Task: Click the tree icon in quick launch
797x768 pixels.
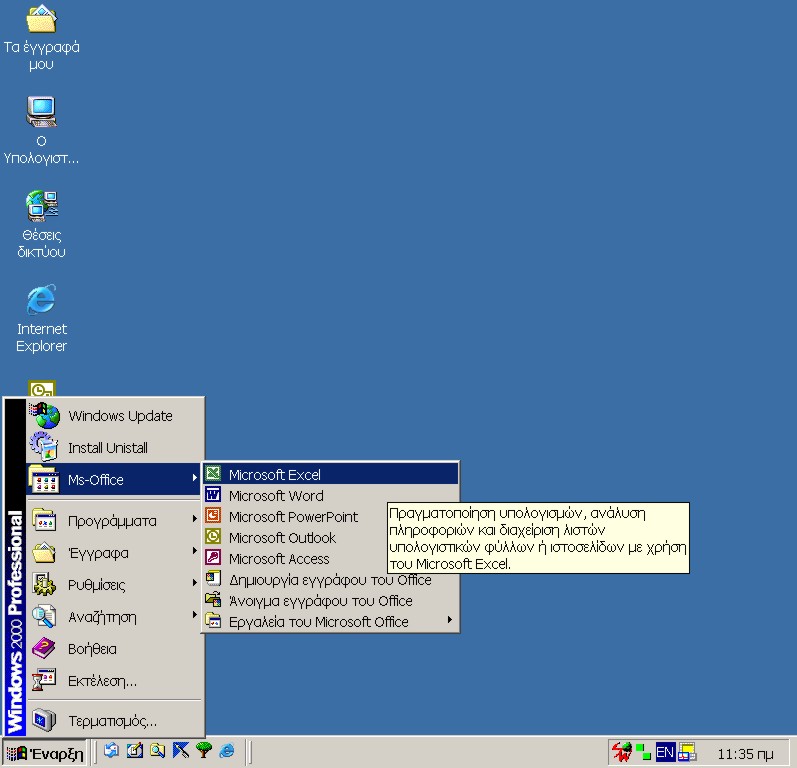Action: click(204, 751)
